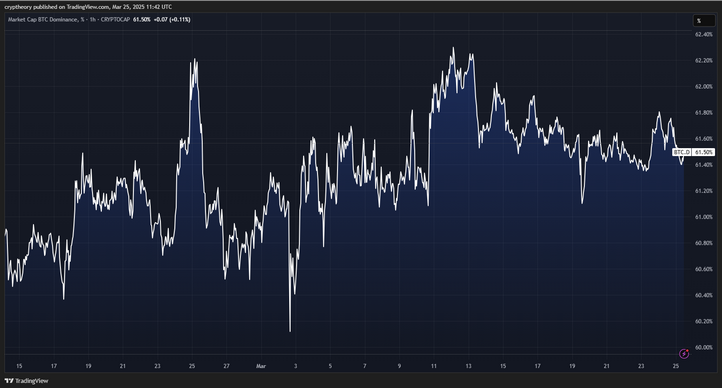The width and height of the screenshot is (722, 388).
Task: Click the 62.00% price axis label
Action: pyautogui.click(x=704, y=87)
